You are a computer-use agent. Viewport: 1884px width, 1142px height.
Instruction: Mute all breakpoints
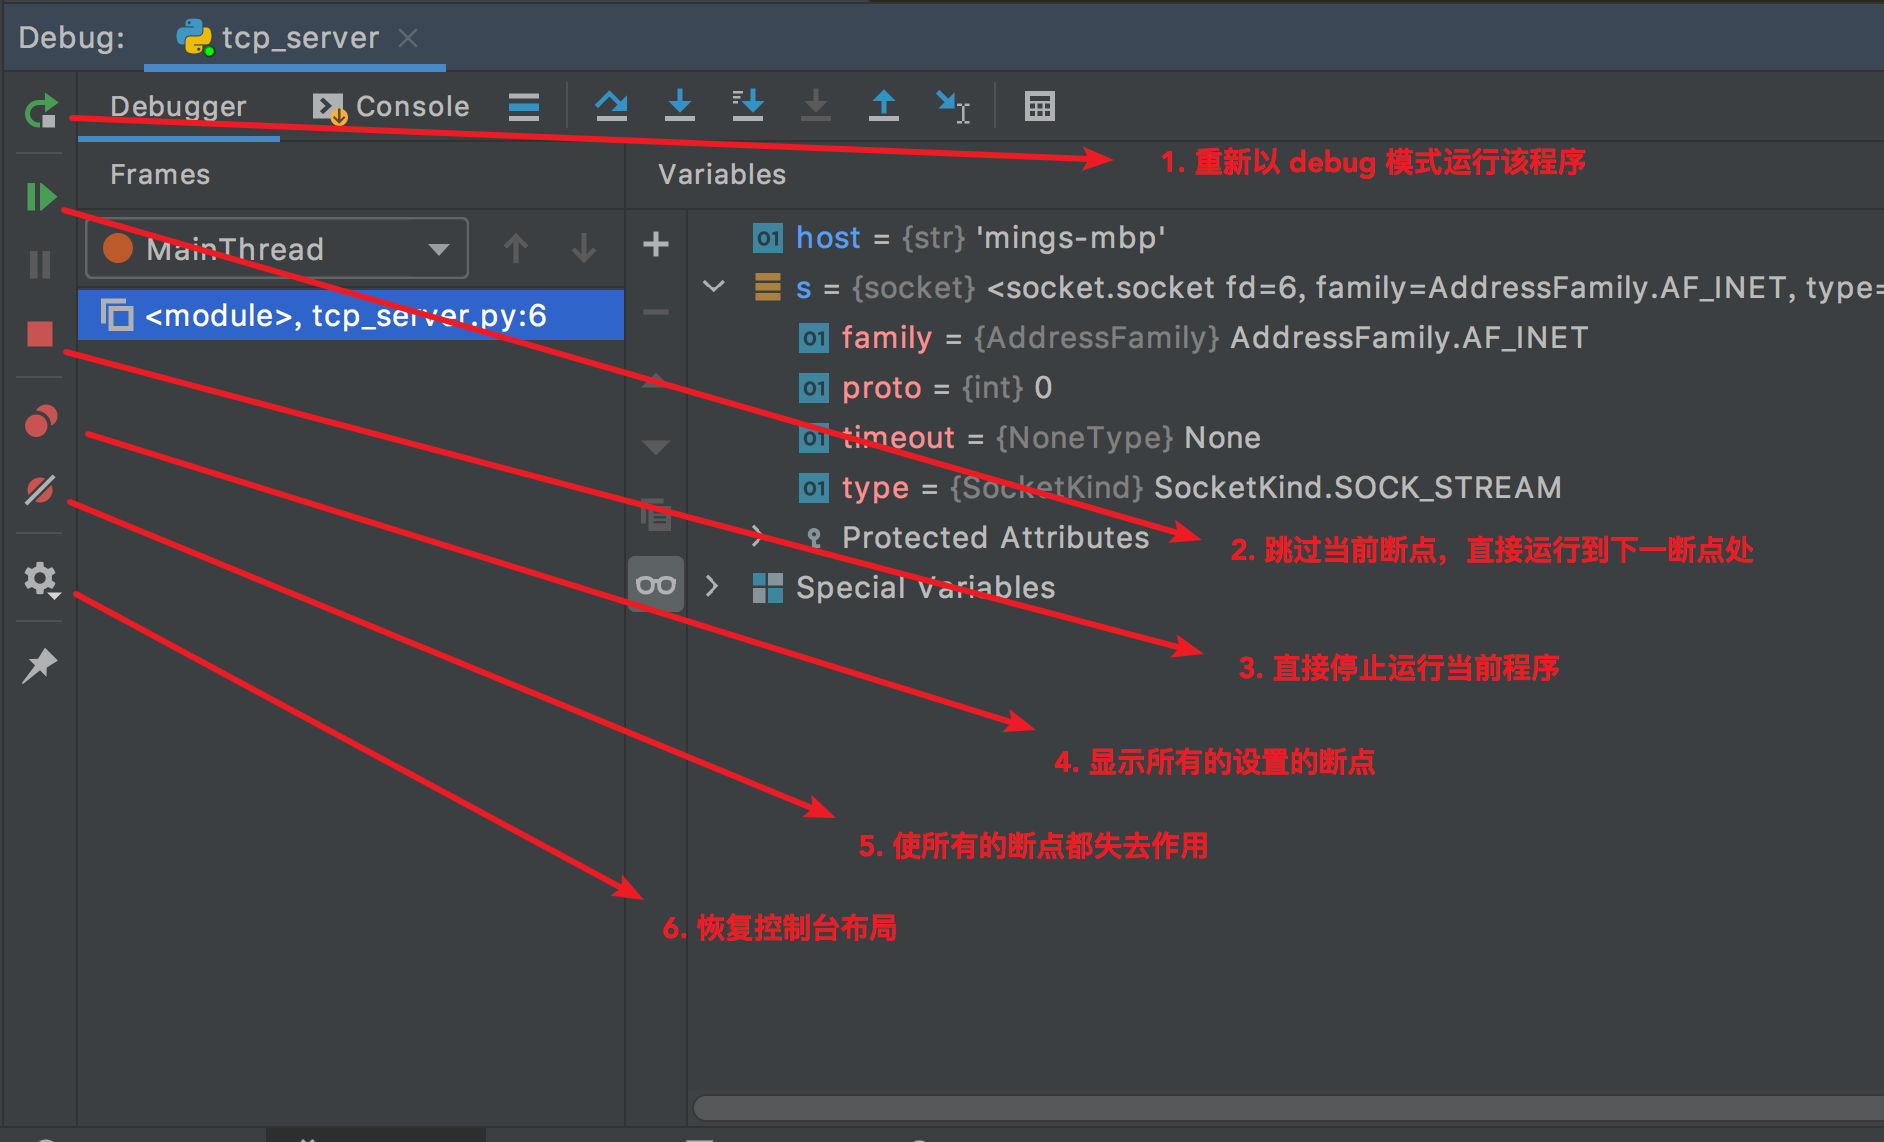pyautogui.click(x=40, y=489)
